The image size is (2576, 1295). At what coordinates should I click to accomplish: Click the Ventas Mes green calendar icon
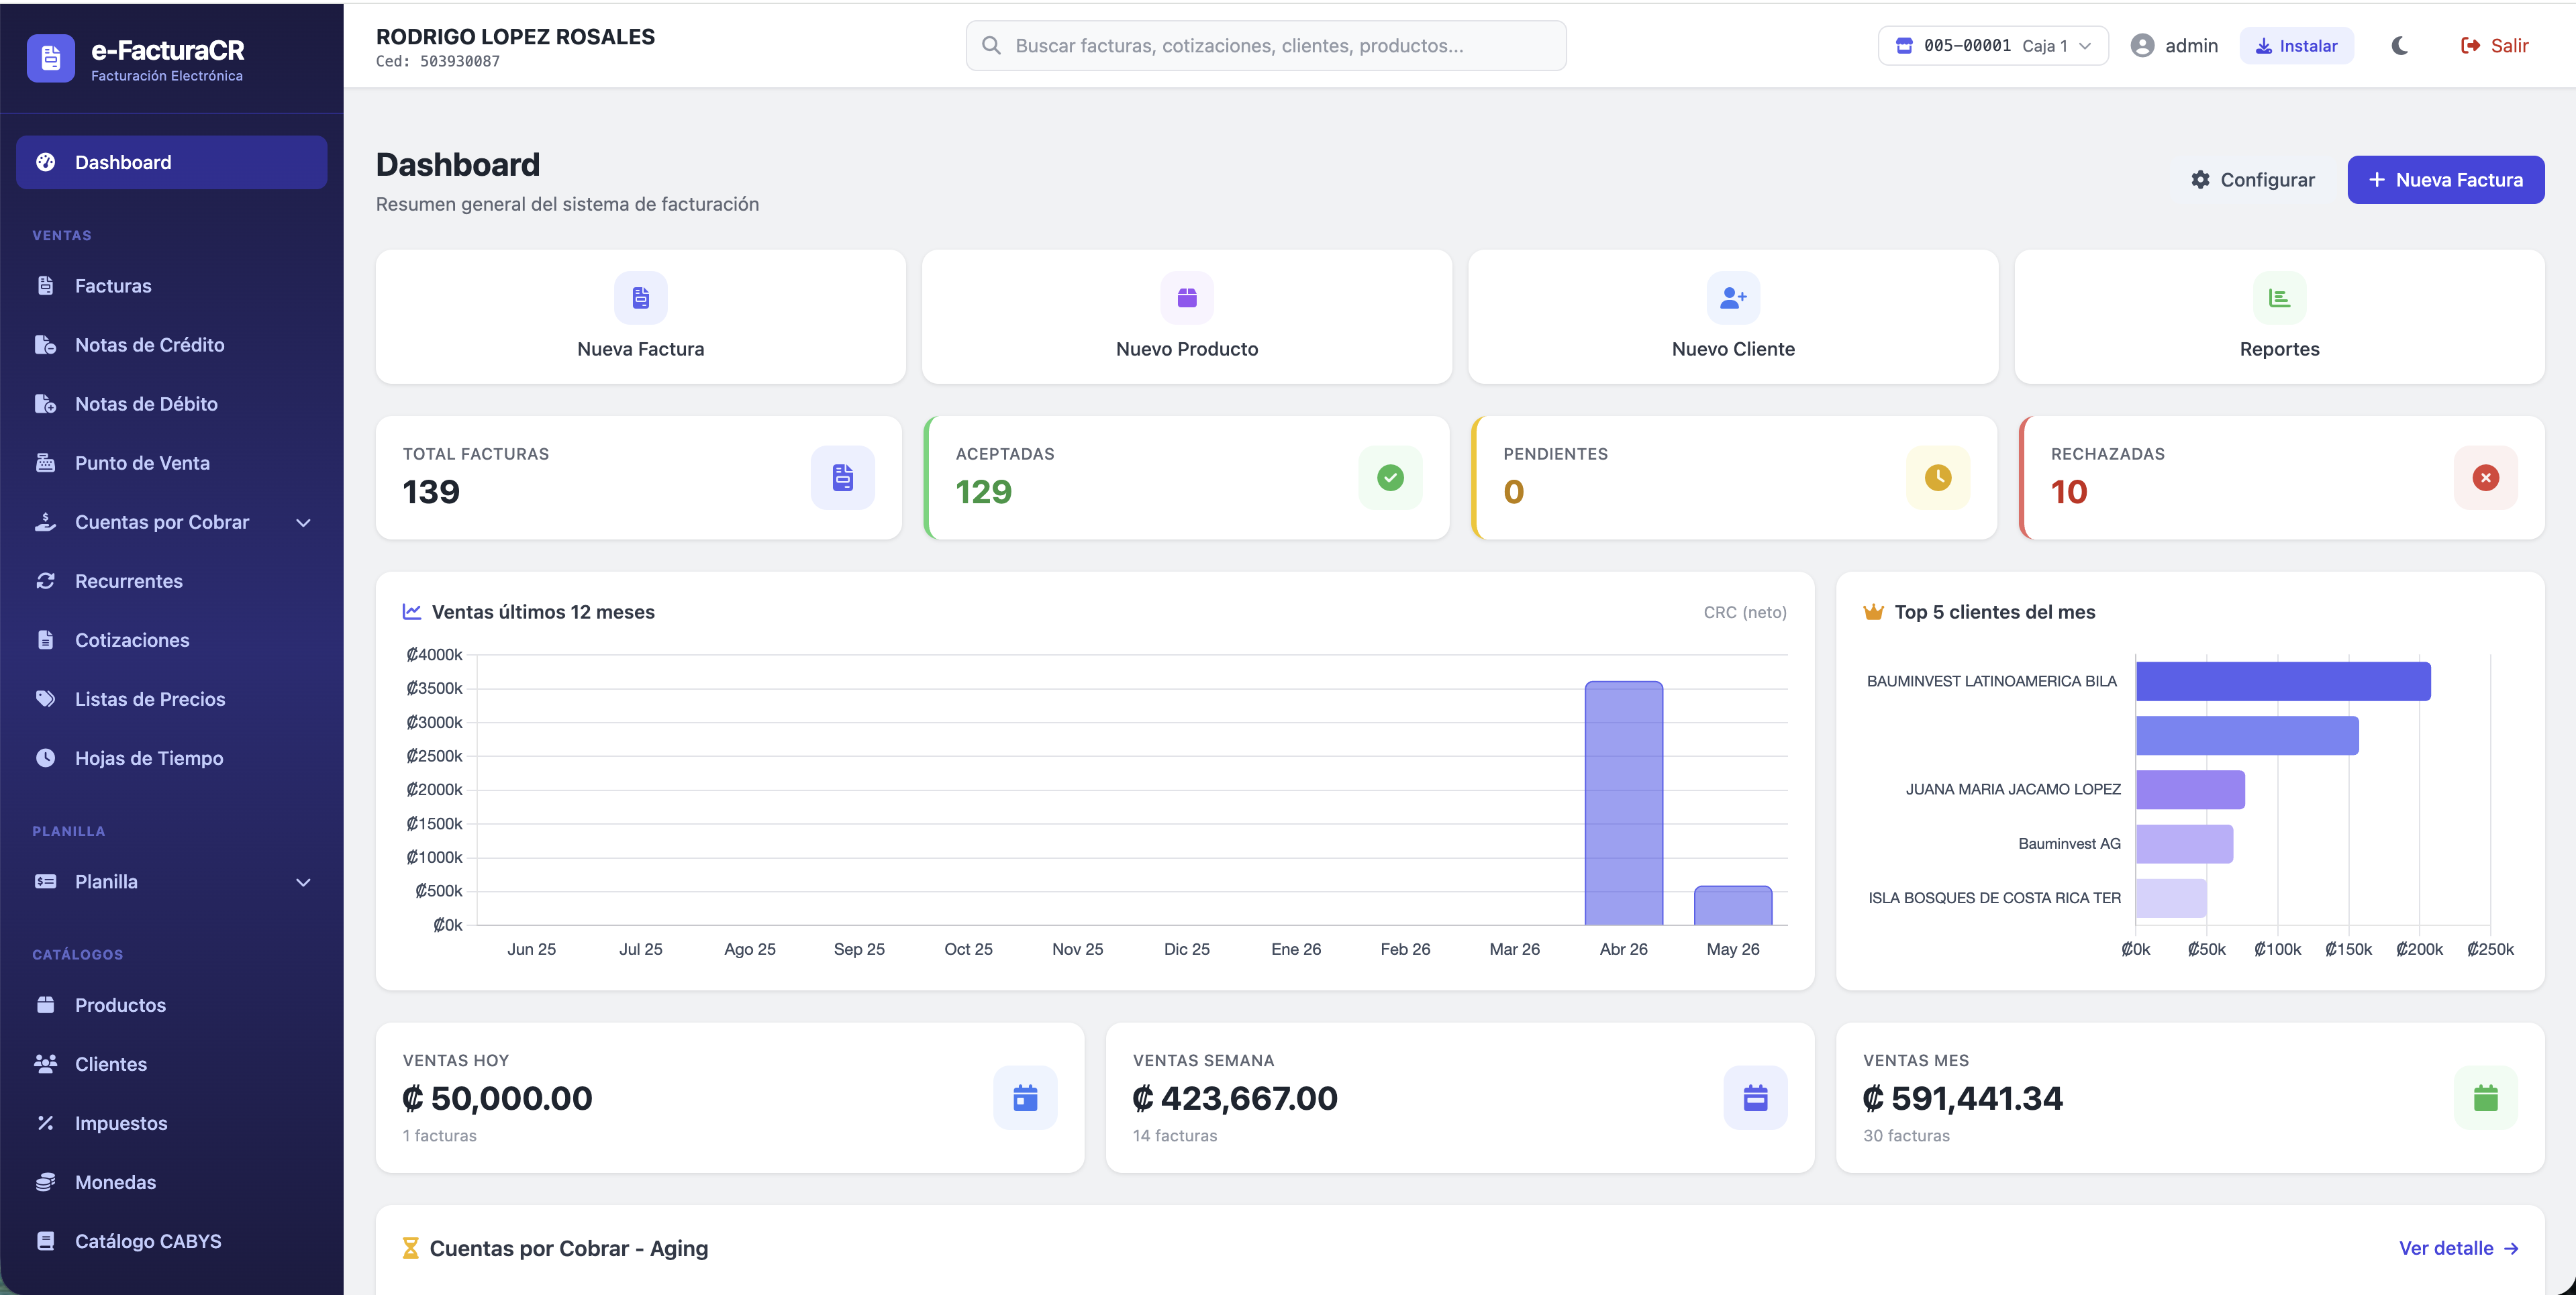2485,1098
